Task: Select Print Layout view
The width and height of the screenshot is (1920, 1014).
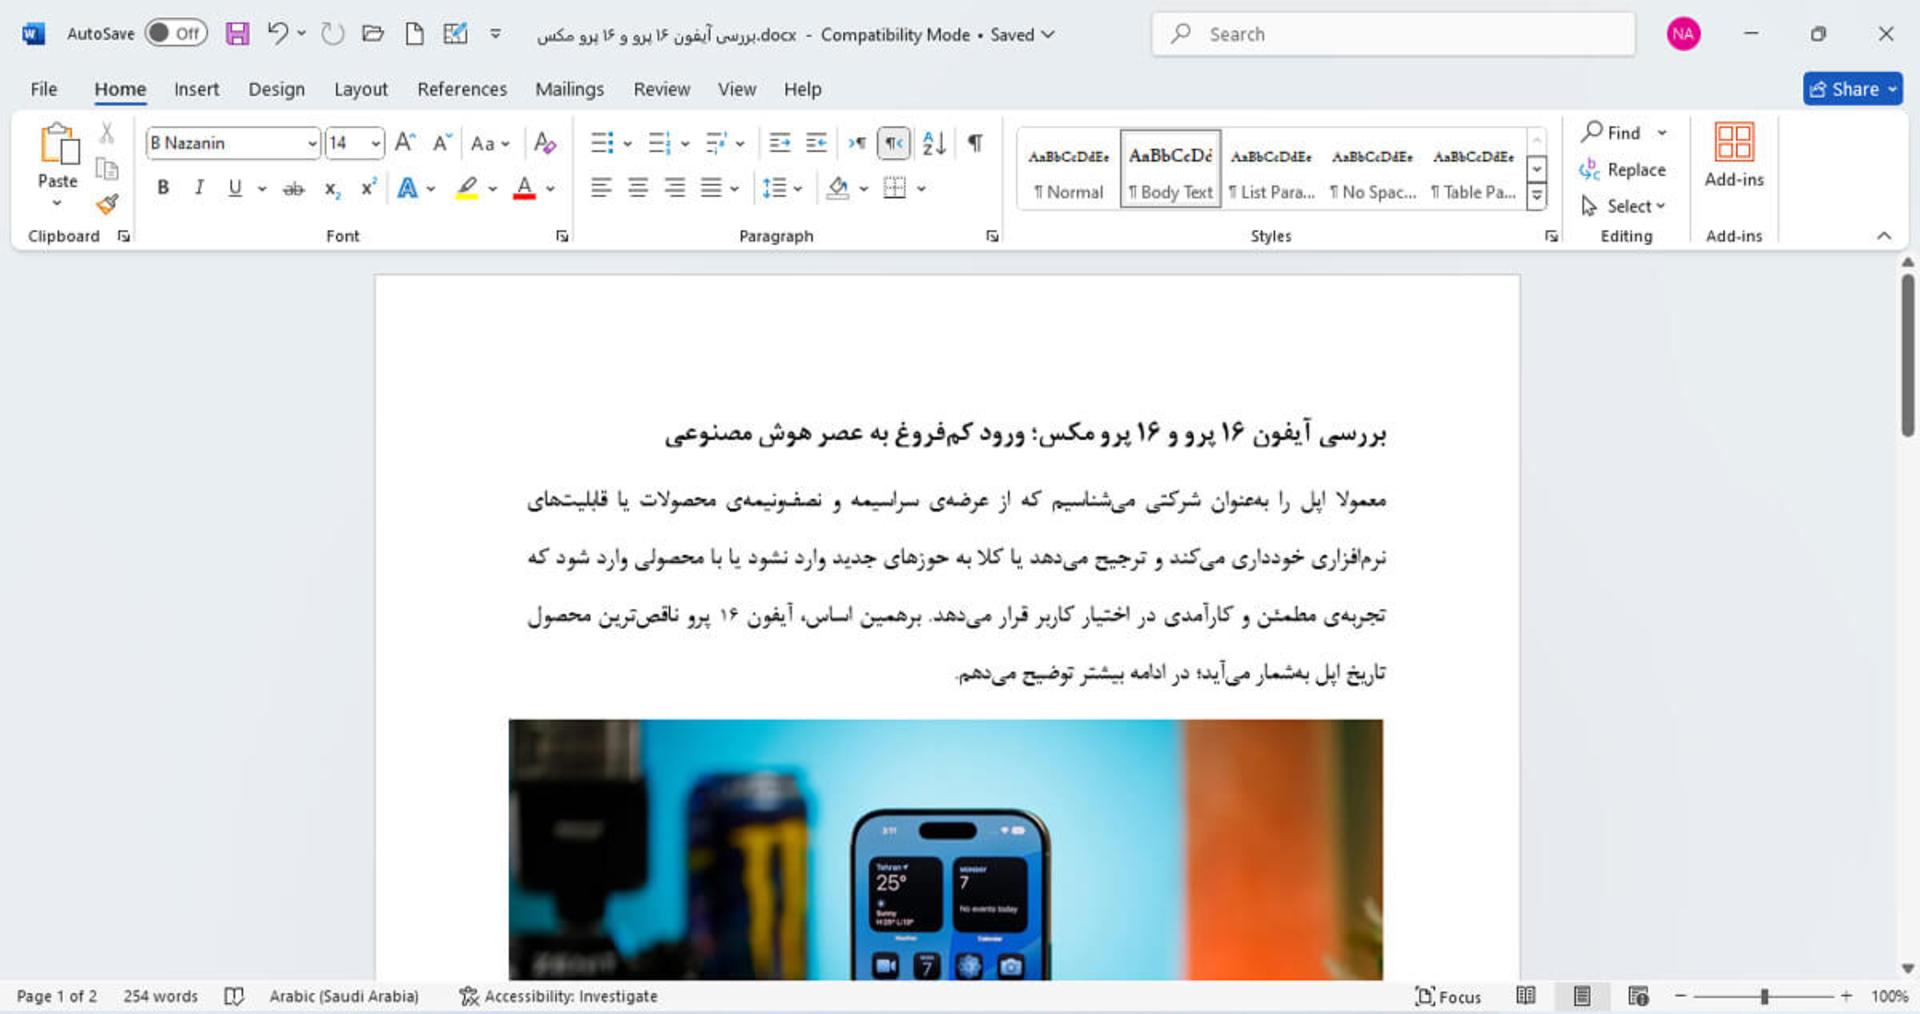Action: click(1582, 996)
